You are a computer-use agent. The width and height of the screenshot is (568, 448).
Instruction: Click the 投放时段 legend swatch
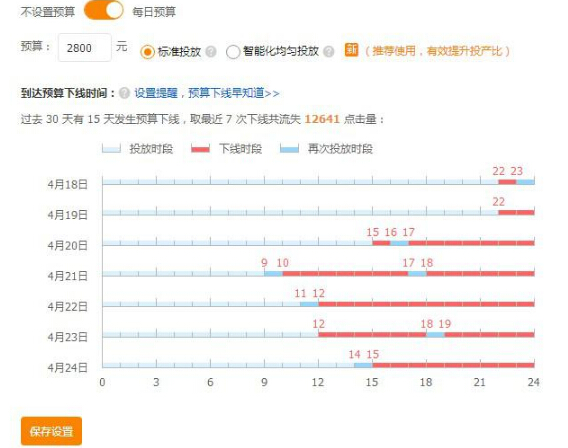[111, 148]
